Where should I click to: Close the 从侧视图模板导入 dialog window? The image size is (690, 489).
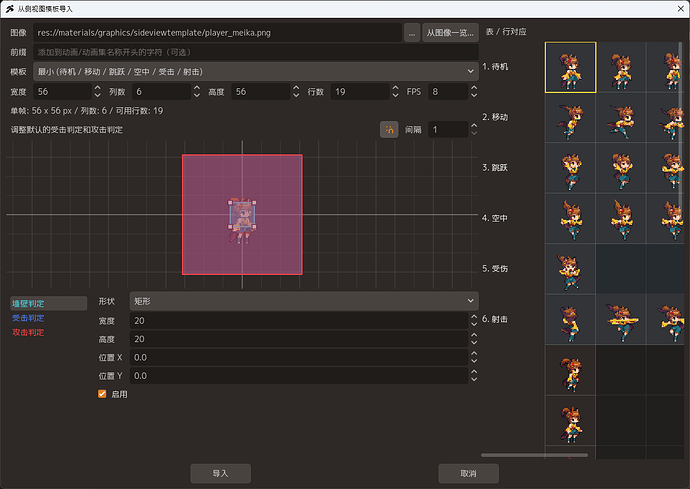click(680, 9)
